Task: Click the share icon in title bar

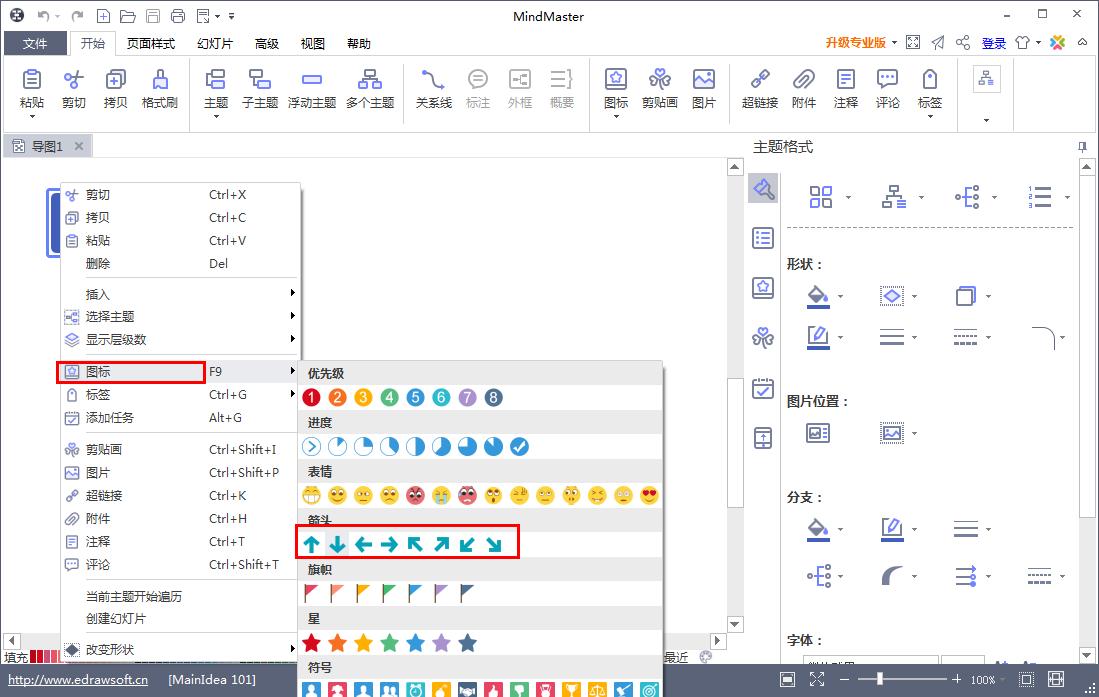Action: click(963, 43)
